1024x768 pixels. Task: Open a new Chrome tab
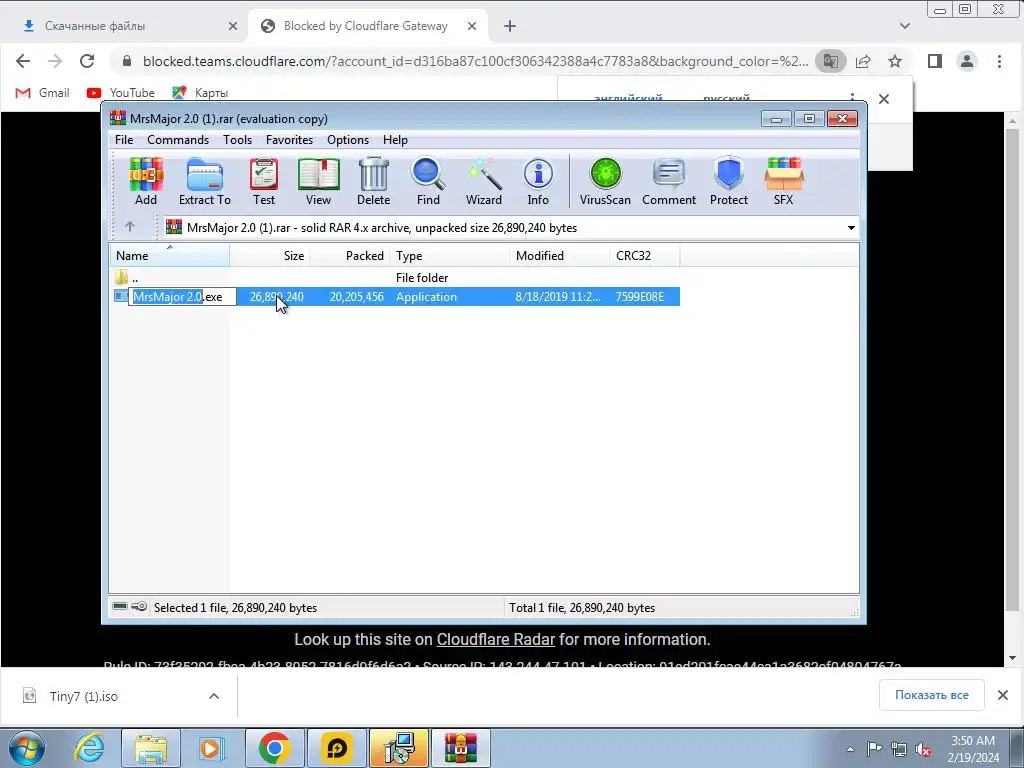(x=510, y=26)
